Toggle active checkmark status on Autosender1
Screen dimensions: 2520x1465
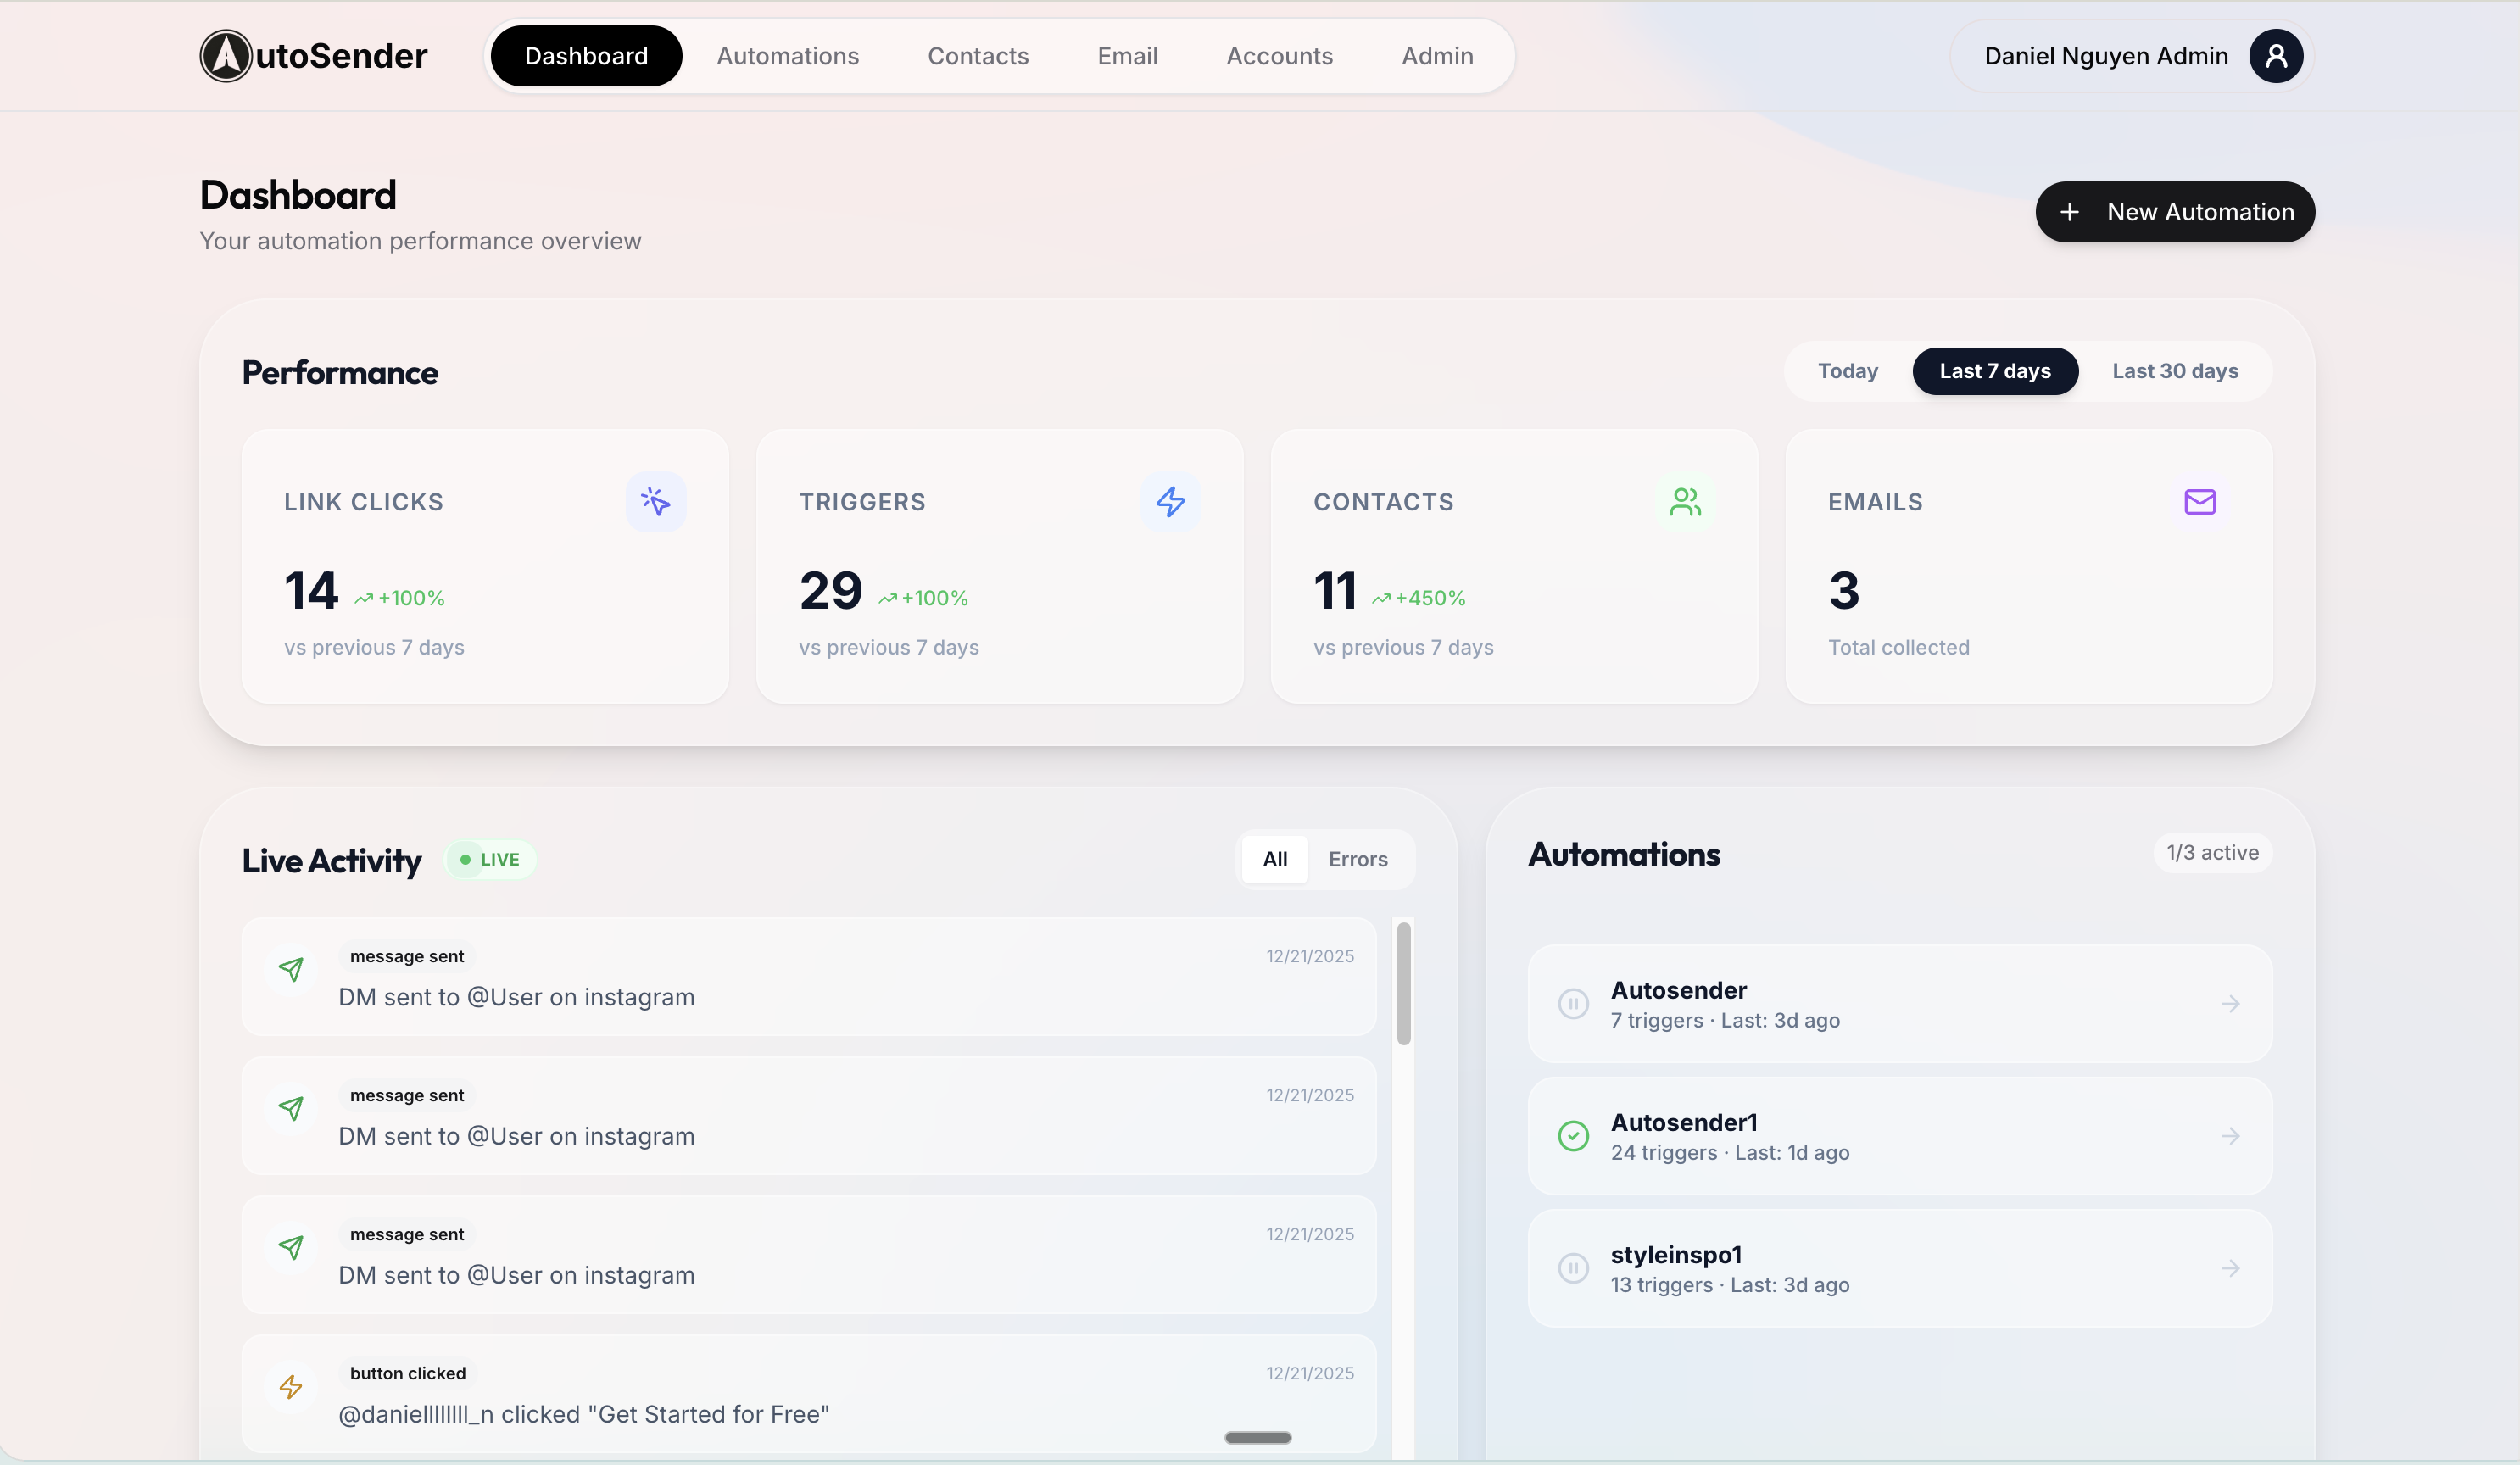click(1573, 1136)
